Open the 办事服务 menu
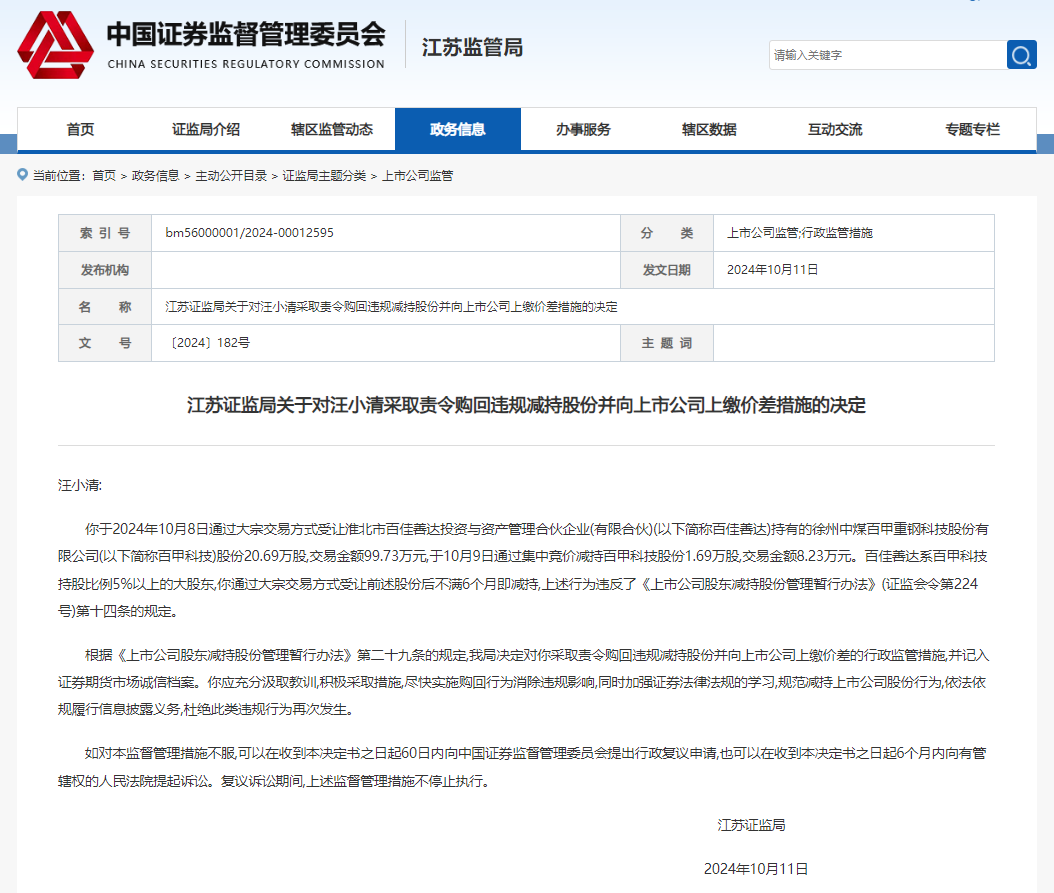Screen dimensions: 1054x893 [x=583, y=129]
